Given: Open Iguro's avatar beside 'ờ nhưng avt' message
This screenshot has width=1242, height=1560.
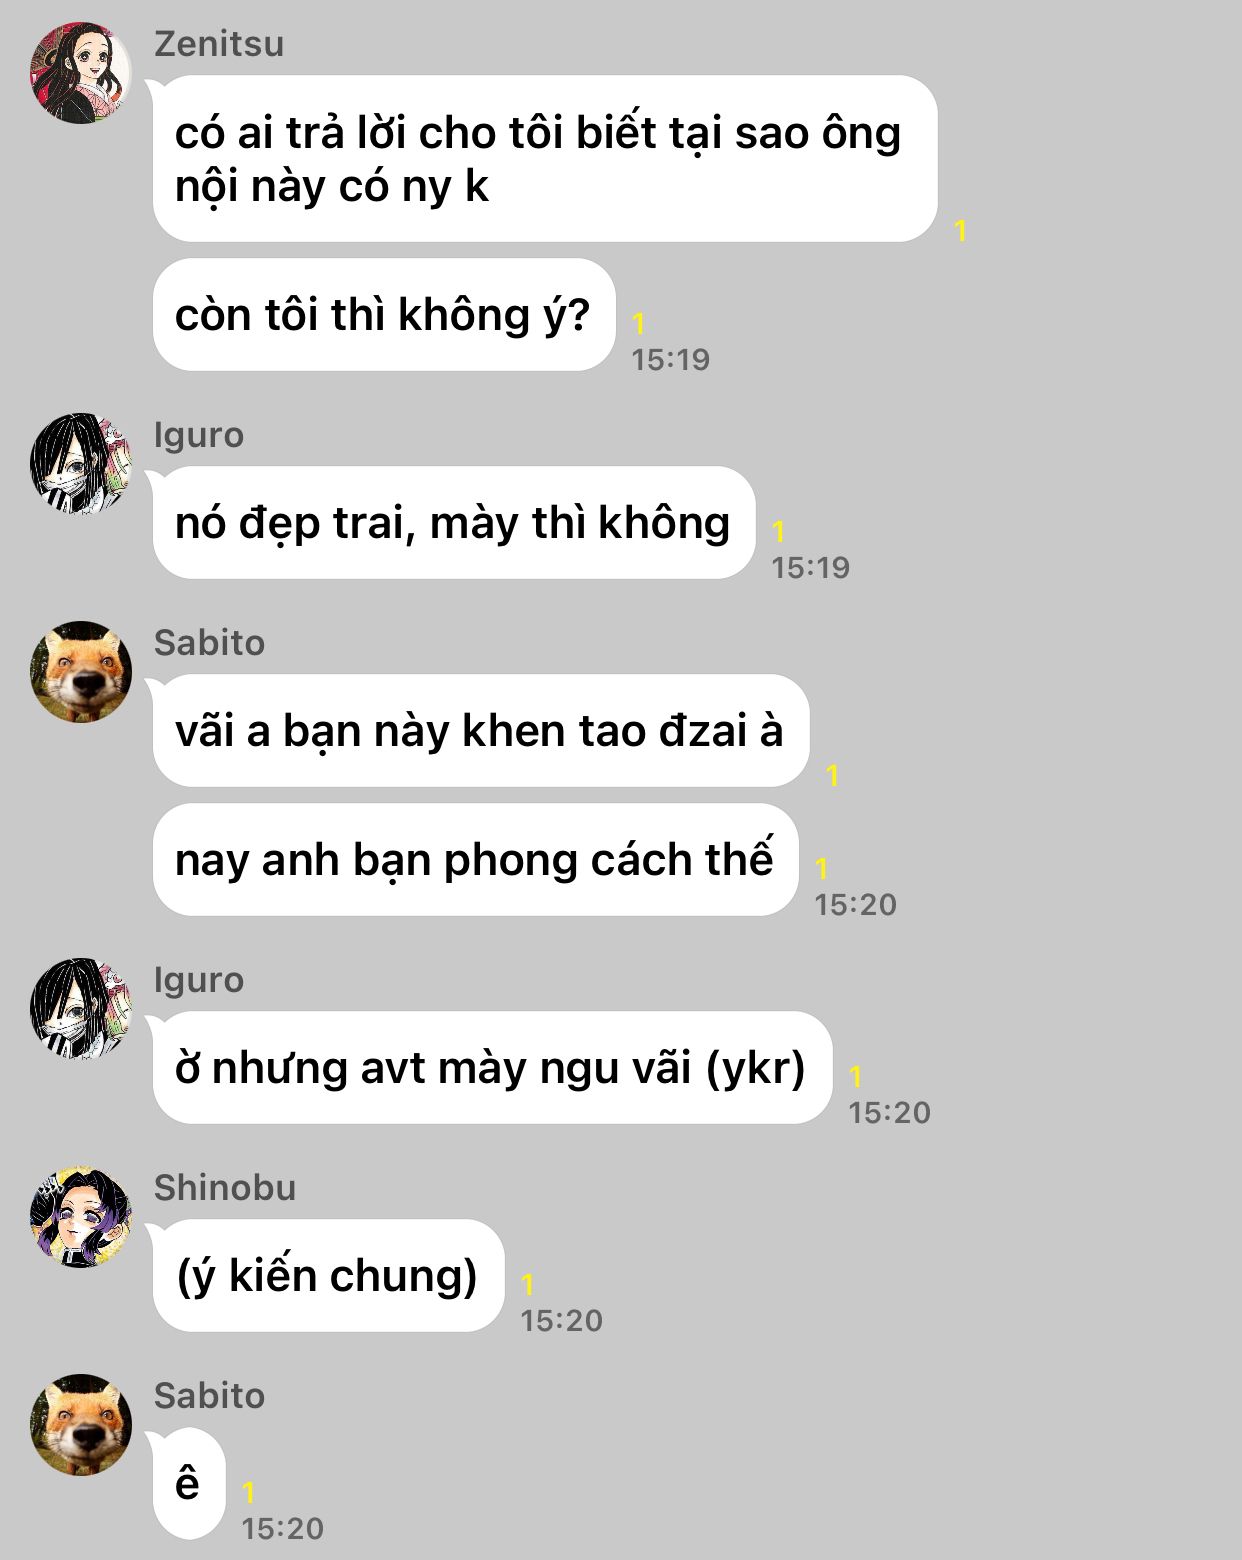Looking at the screenshot, I should coord(81,1009).
